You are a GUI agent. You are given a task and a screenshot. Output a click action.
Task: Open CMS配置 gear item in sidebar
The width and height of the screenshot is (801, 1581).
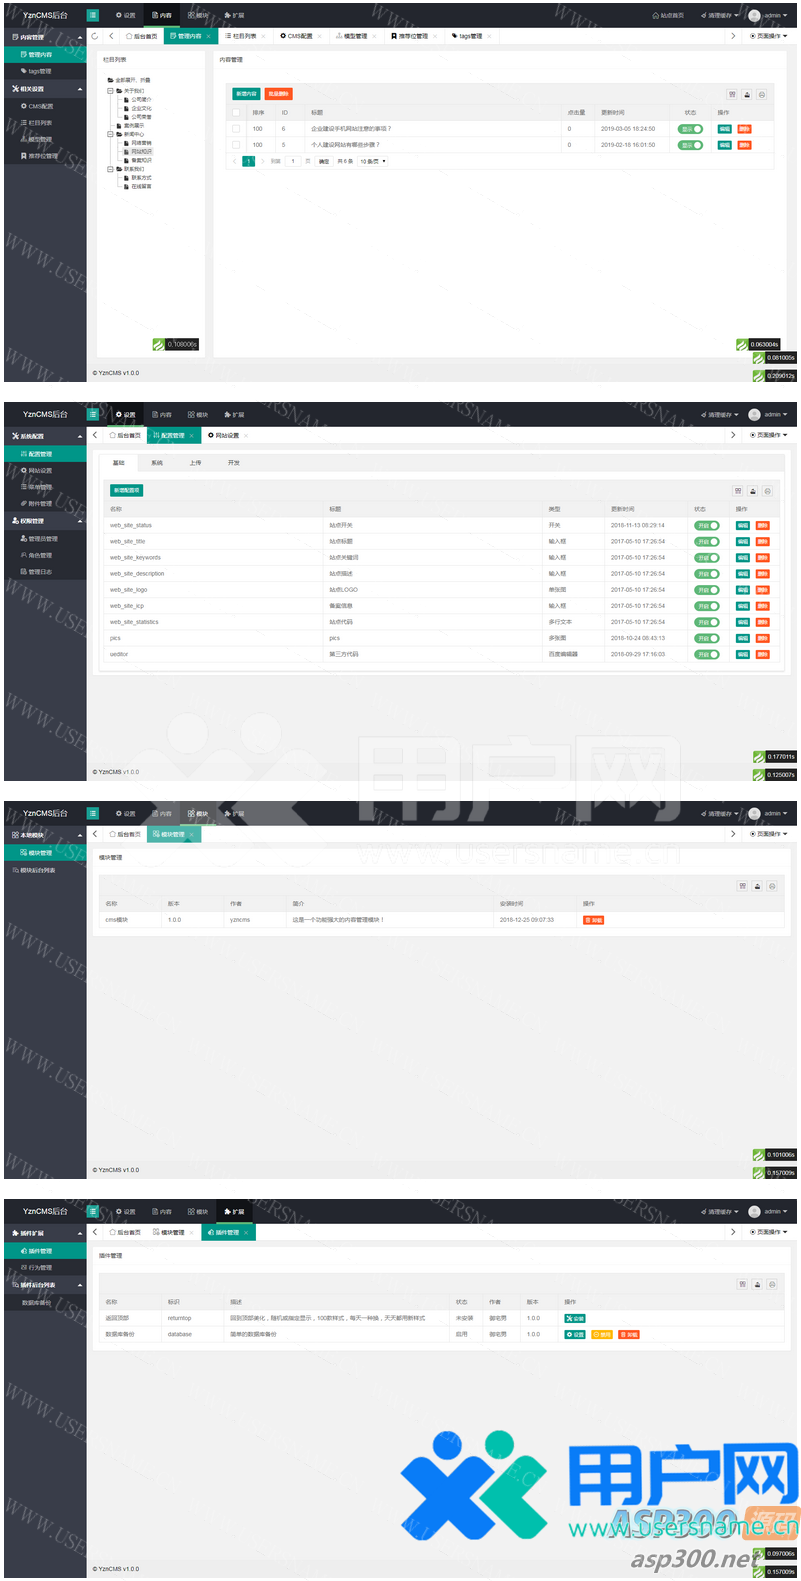tap(38, 106)
